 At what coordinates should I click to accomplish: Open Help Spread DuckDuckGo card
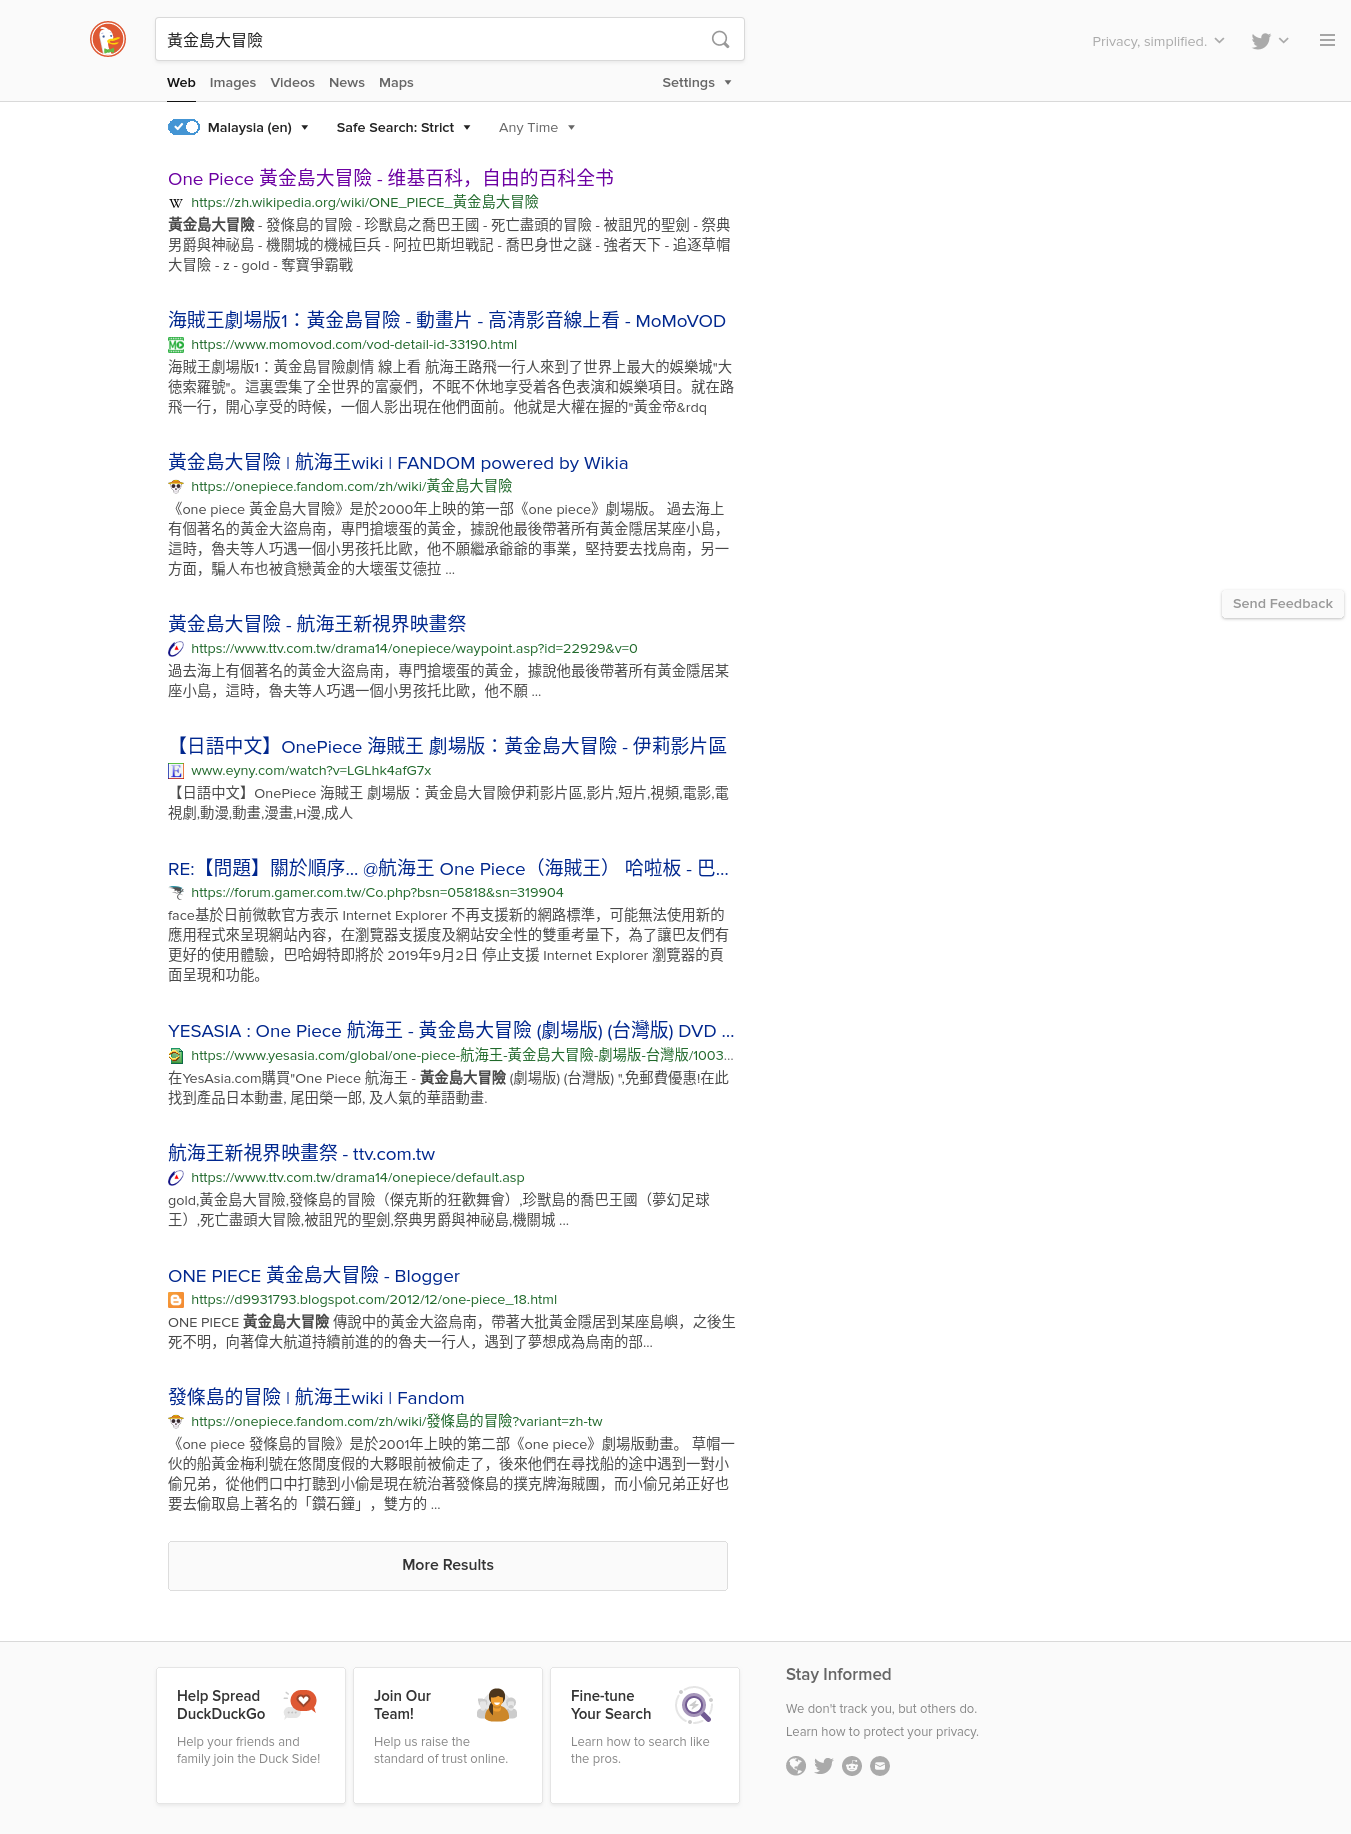click(x=251, y=1735)
